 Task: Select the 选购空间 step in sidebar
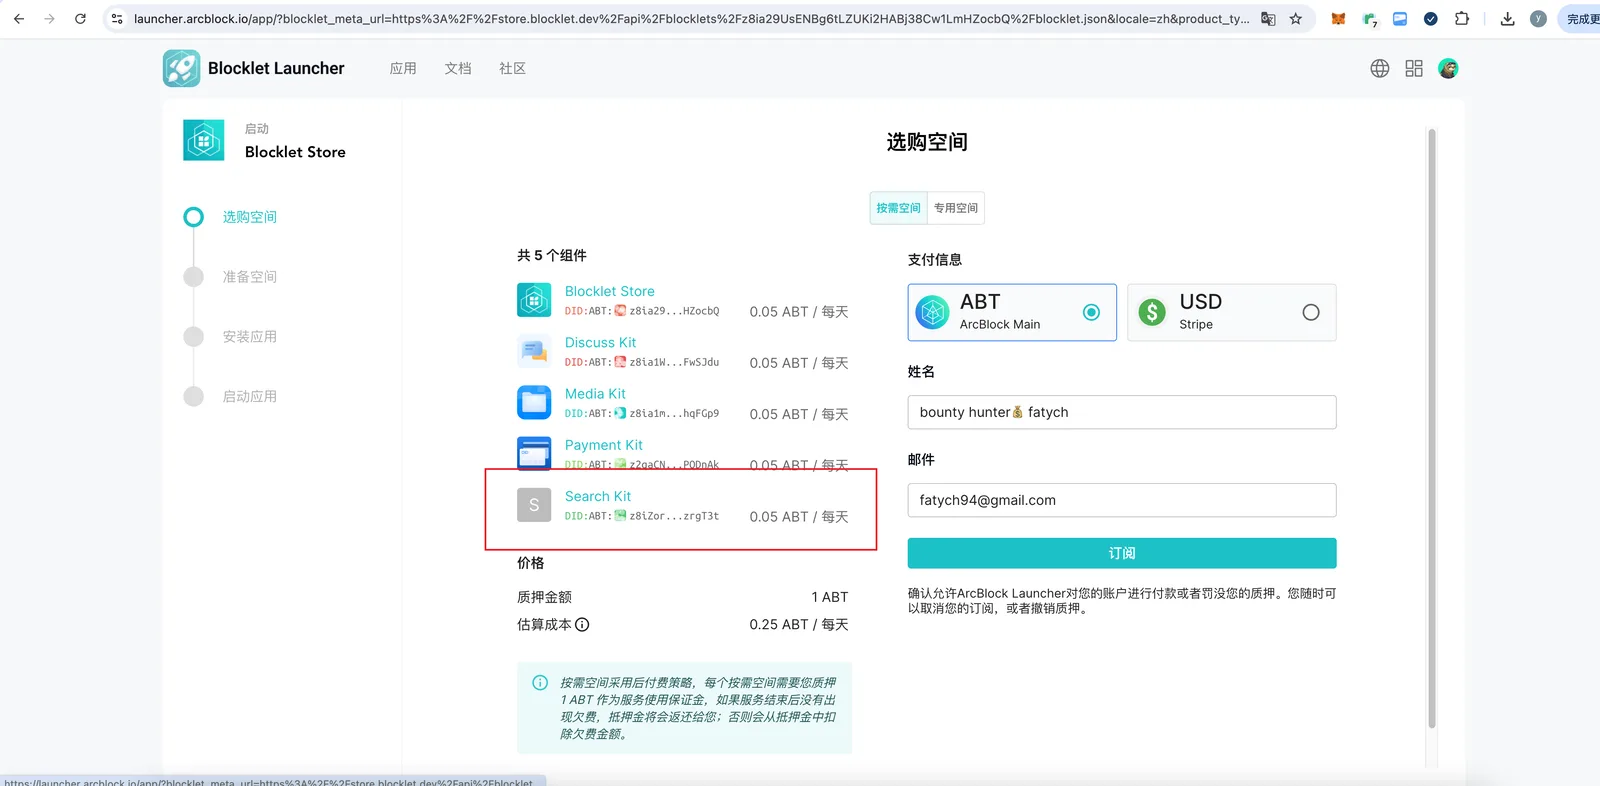(x=249, y=217)
